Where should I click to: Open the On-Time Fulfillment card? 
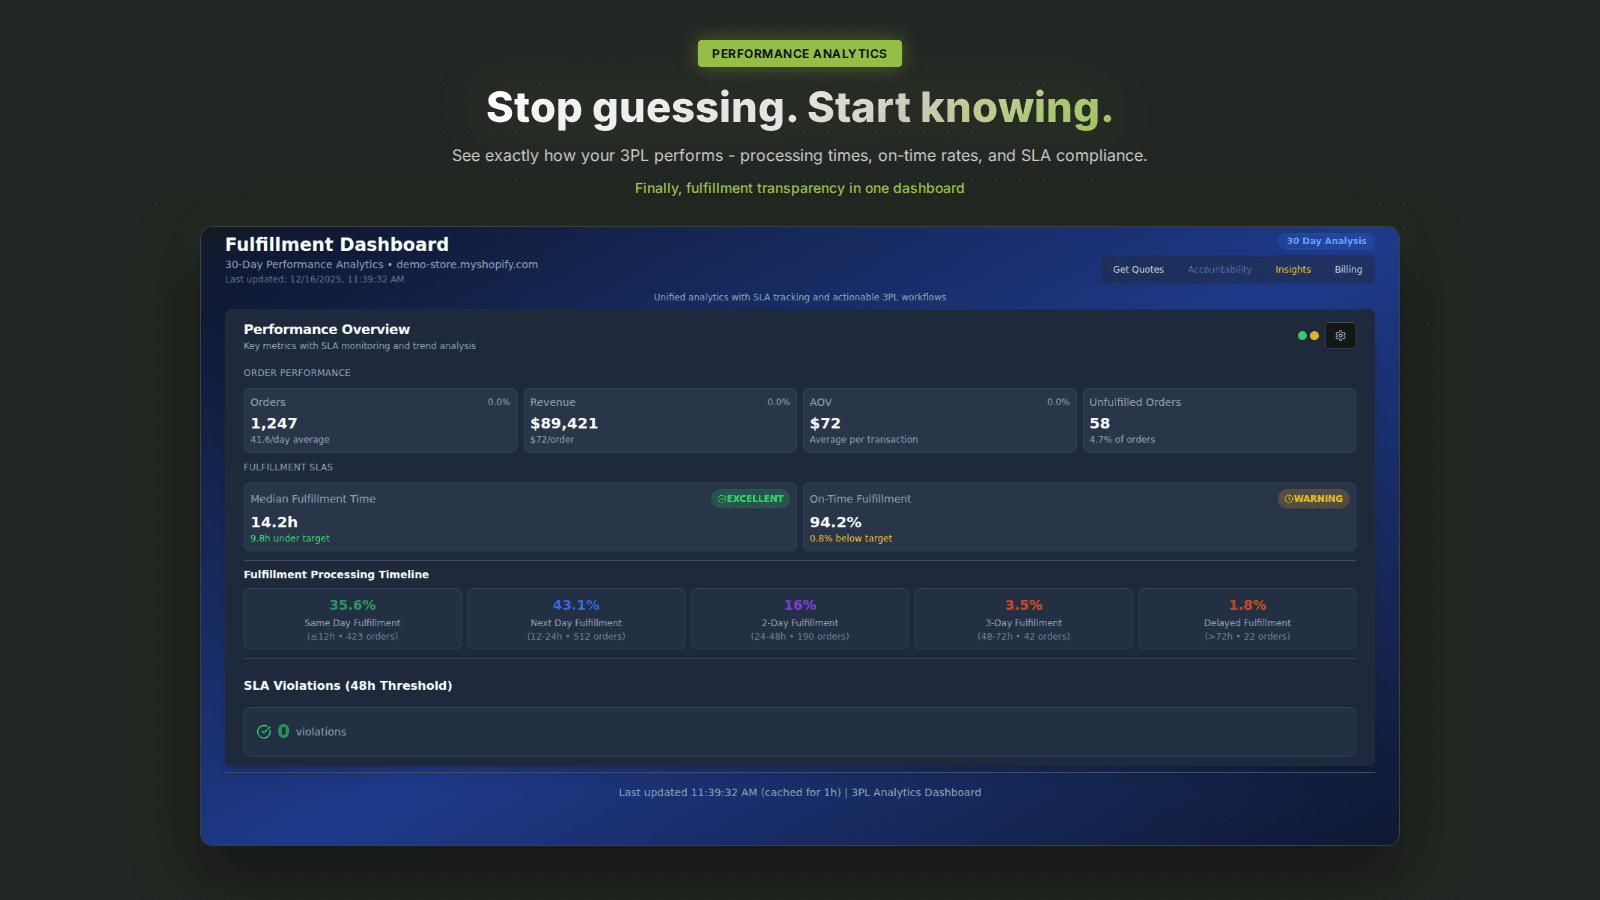click(1079, 517)
